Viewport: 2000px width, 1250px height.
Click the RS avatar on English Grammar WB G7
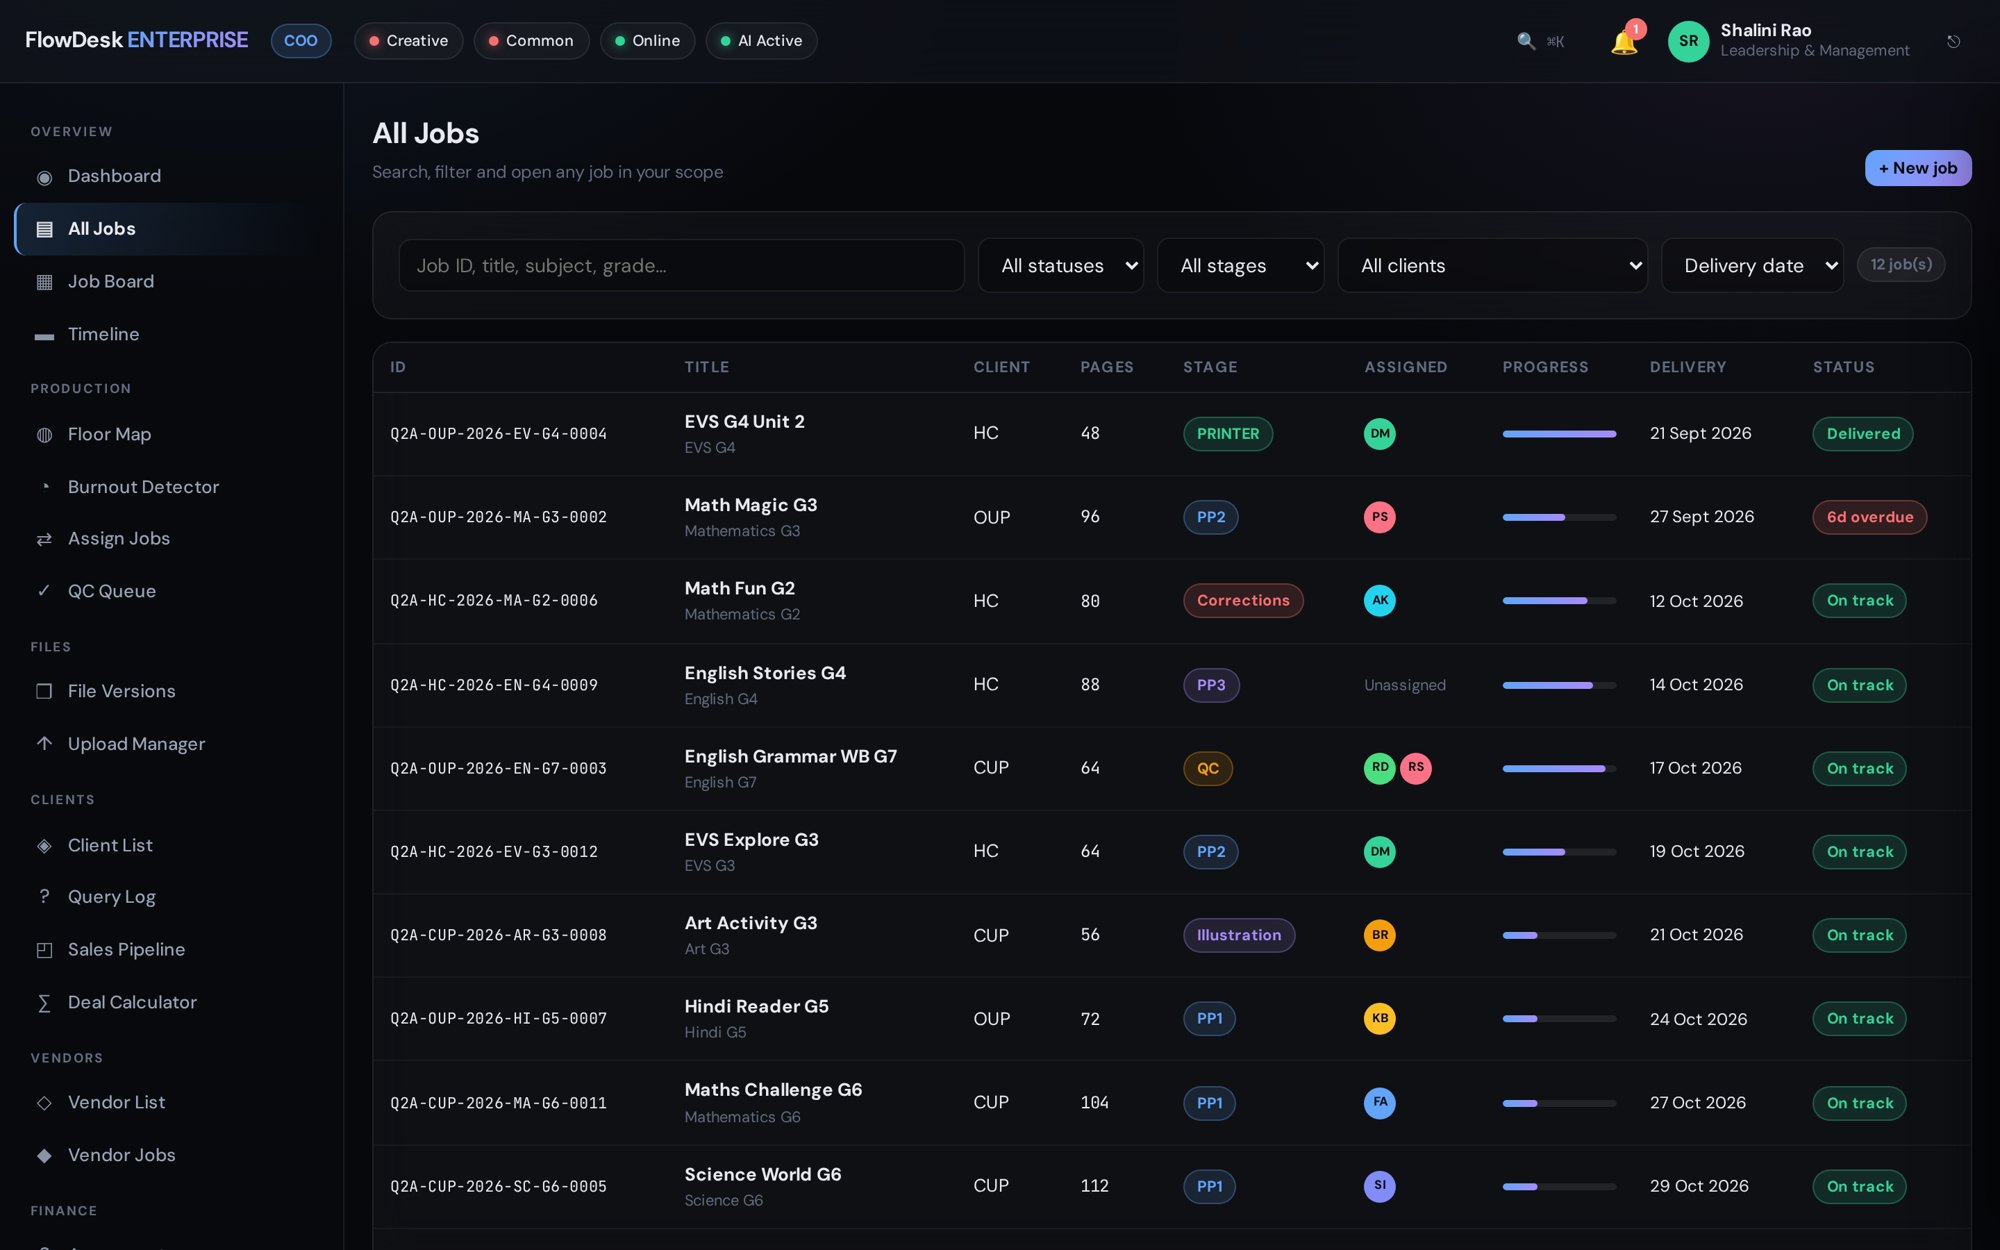(x=1416, y=768)
